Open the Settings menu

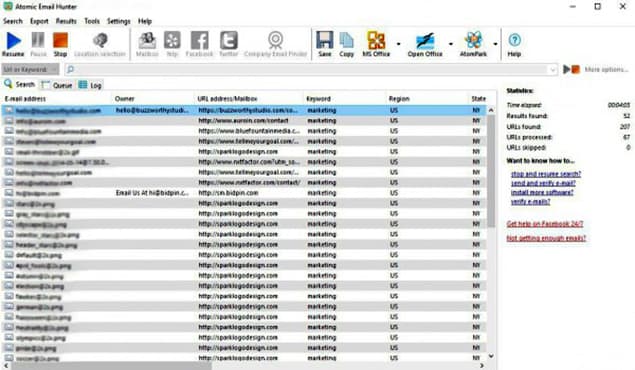coord(119,21)
